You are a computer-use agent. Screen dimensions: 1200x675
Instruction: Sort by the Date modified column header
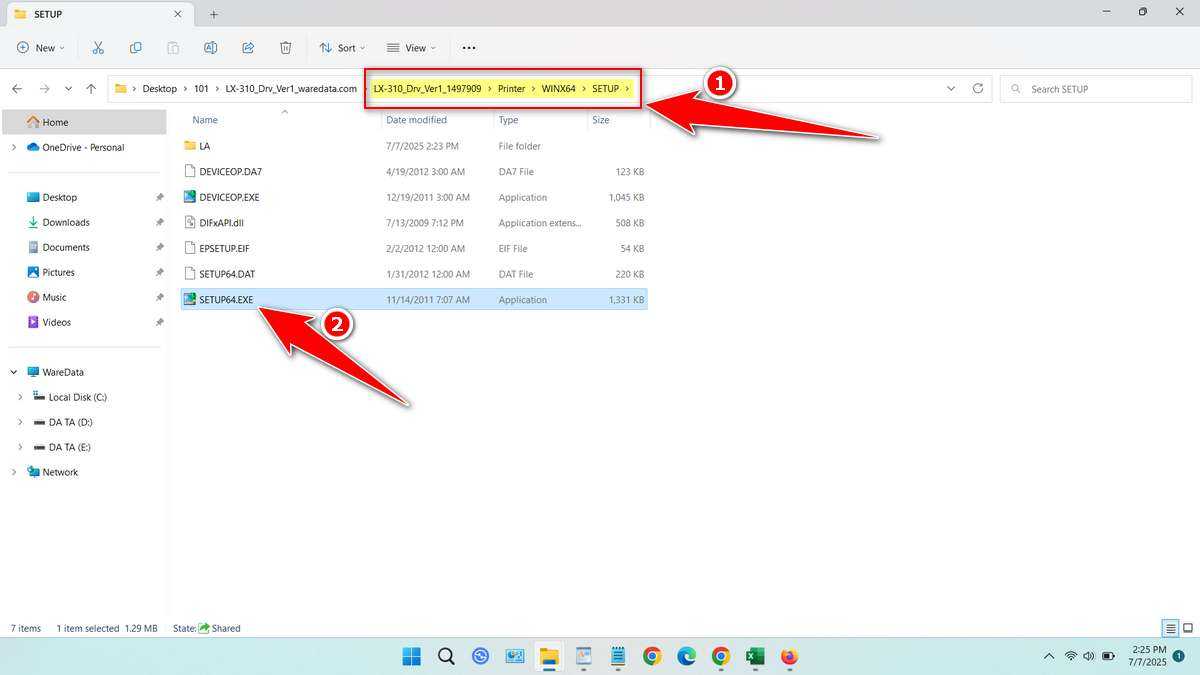416,120
